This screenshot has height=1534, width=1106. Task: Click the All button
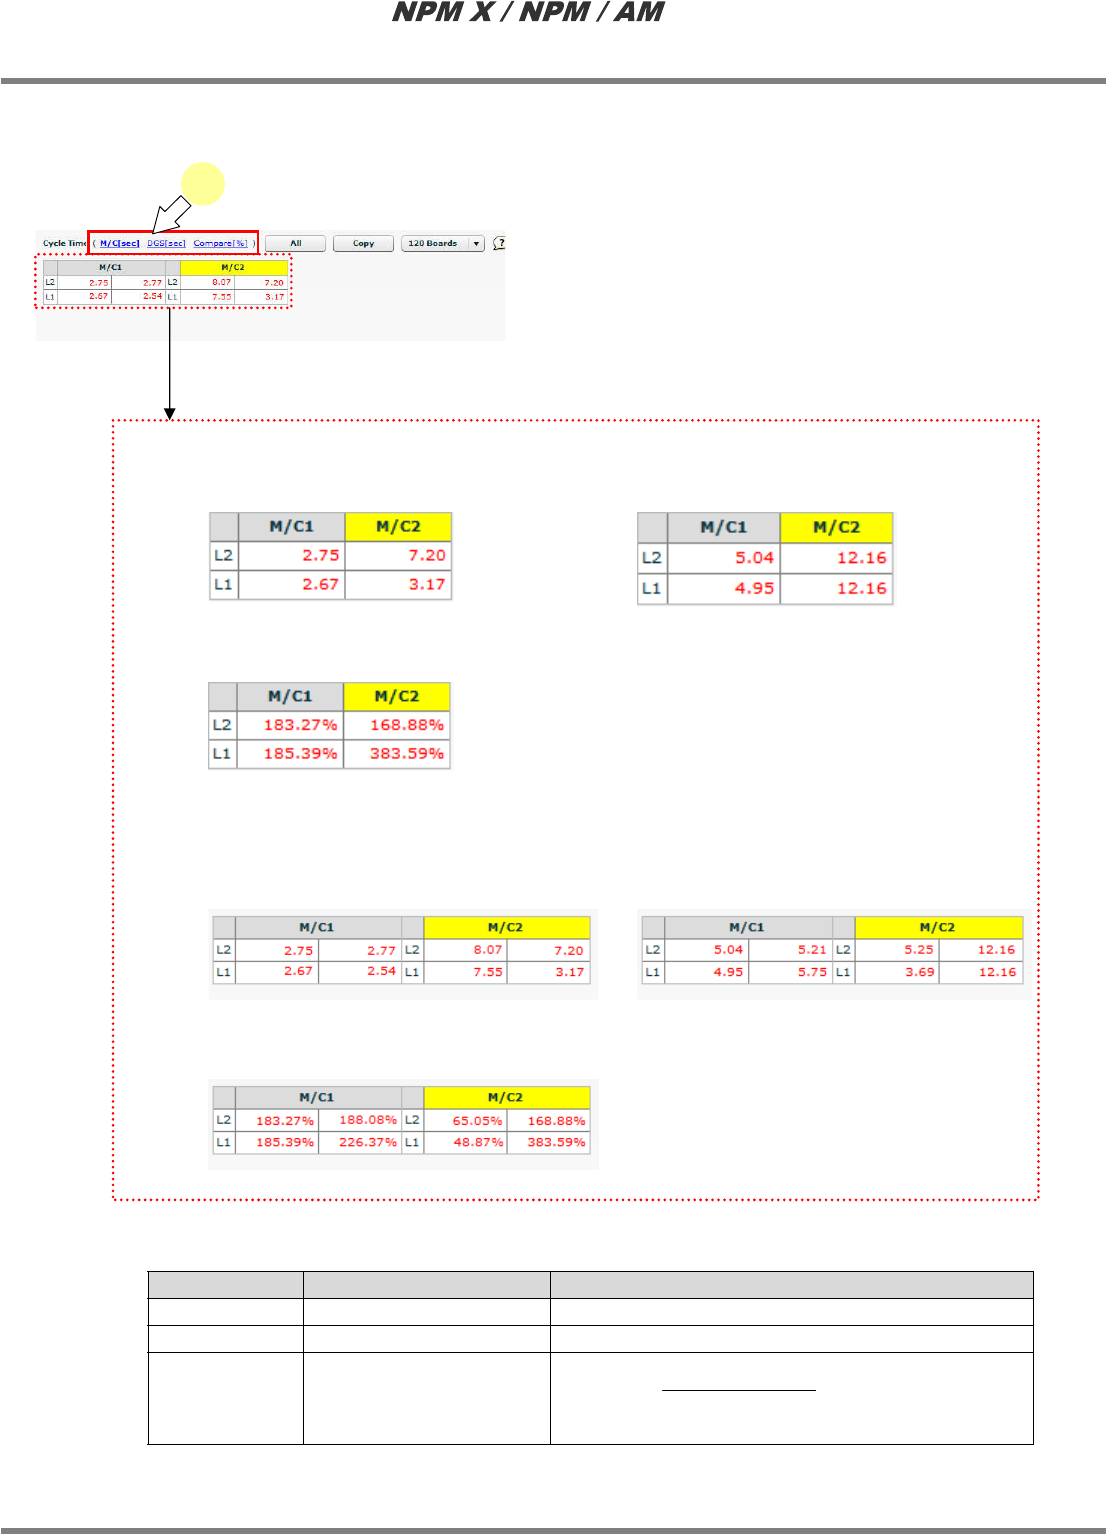295,243
